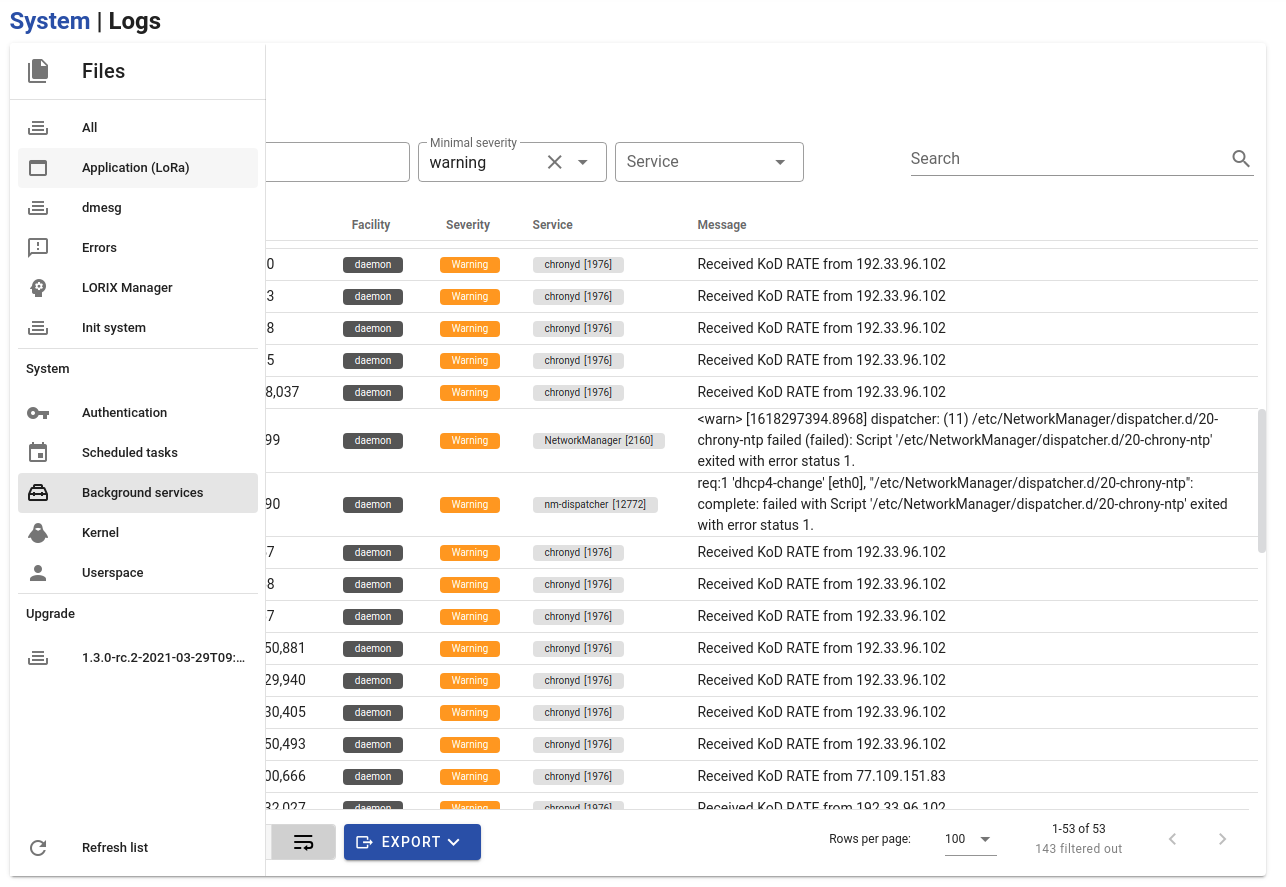Open dmesg log in sidebar

tap(102, 208)
